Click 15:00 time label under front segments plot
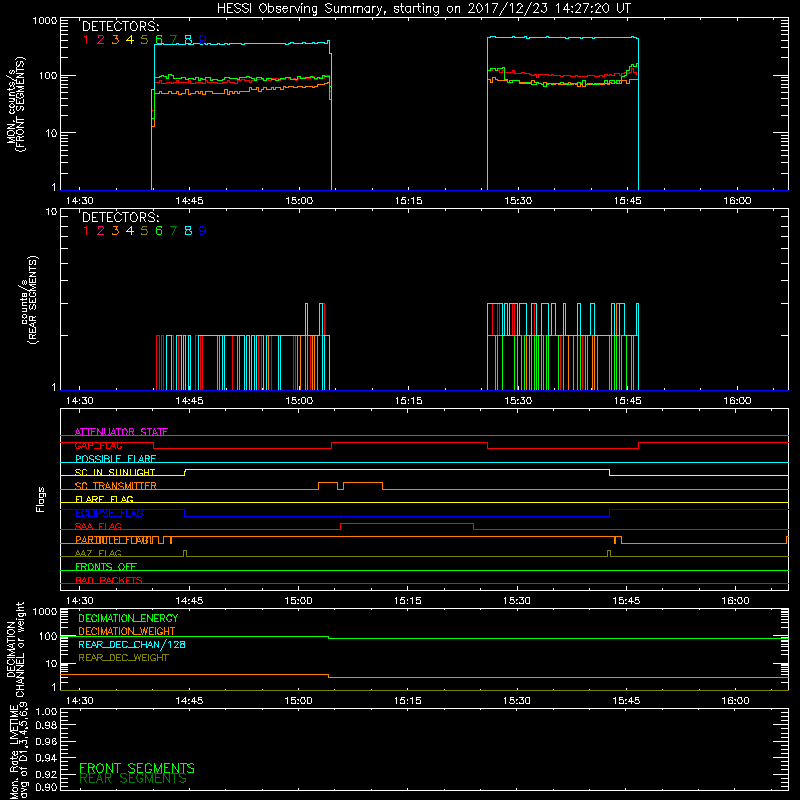800x800 pixels. click(x=299, y=201)
